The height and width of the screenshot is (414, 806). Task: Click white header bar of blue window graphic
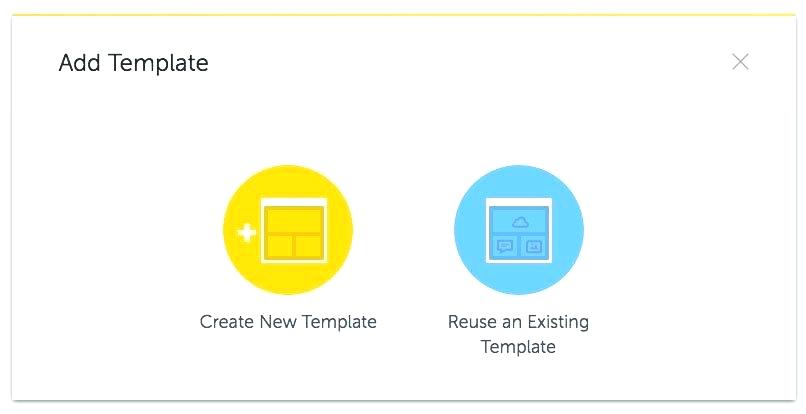coord(519,202)
